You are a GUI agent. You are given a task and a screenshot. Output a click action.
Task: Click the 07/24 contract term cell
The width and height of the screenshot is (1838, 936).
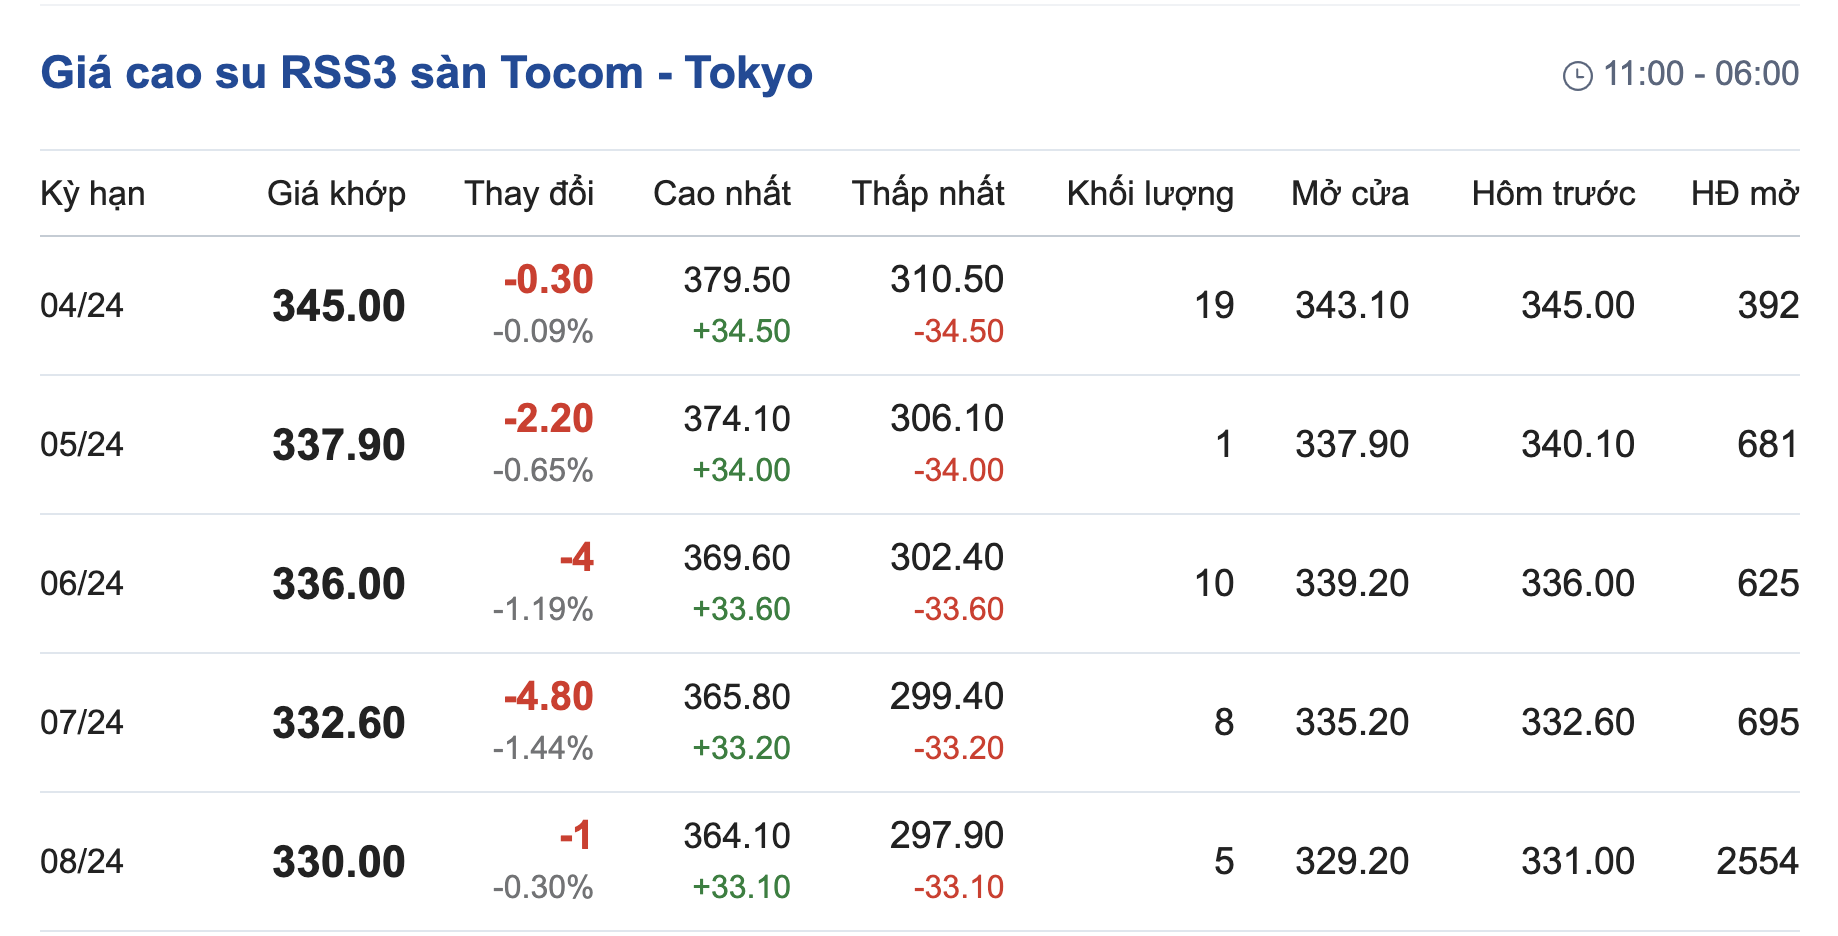click(82, 722)
